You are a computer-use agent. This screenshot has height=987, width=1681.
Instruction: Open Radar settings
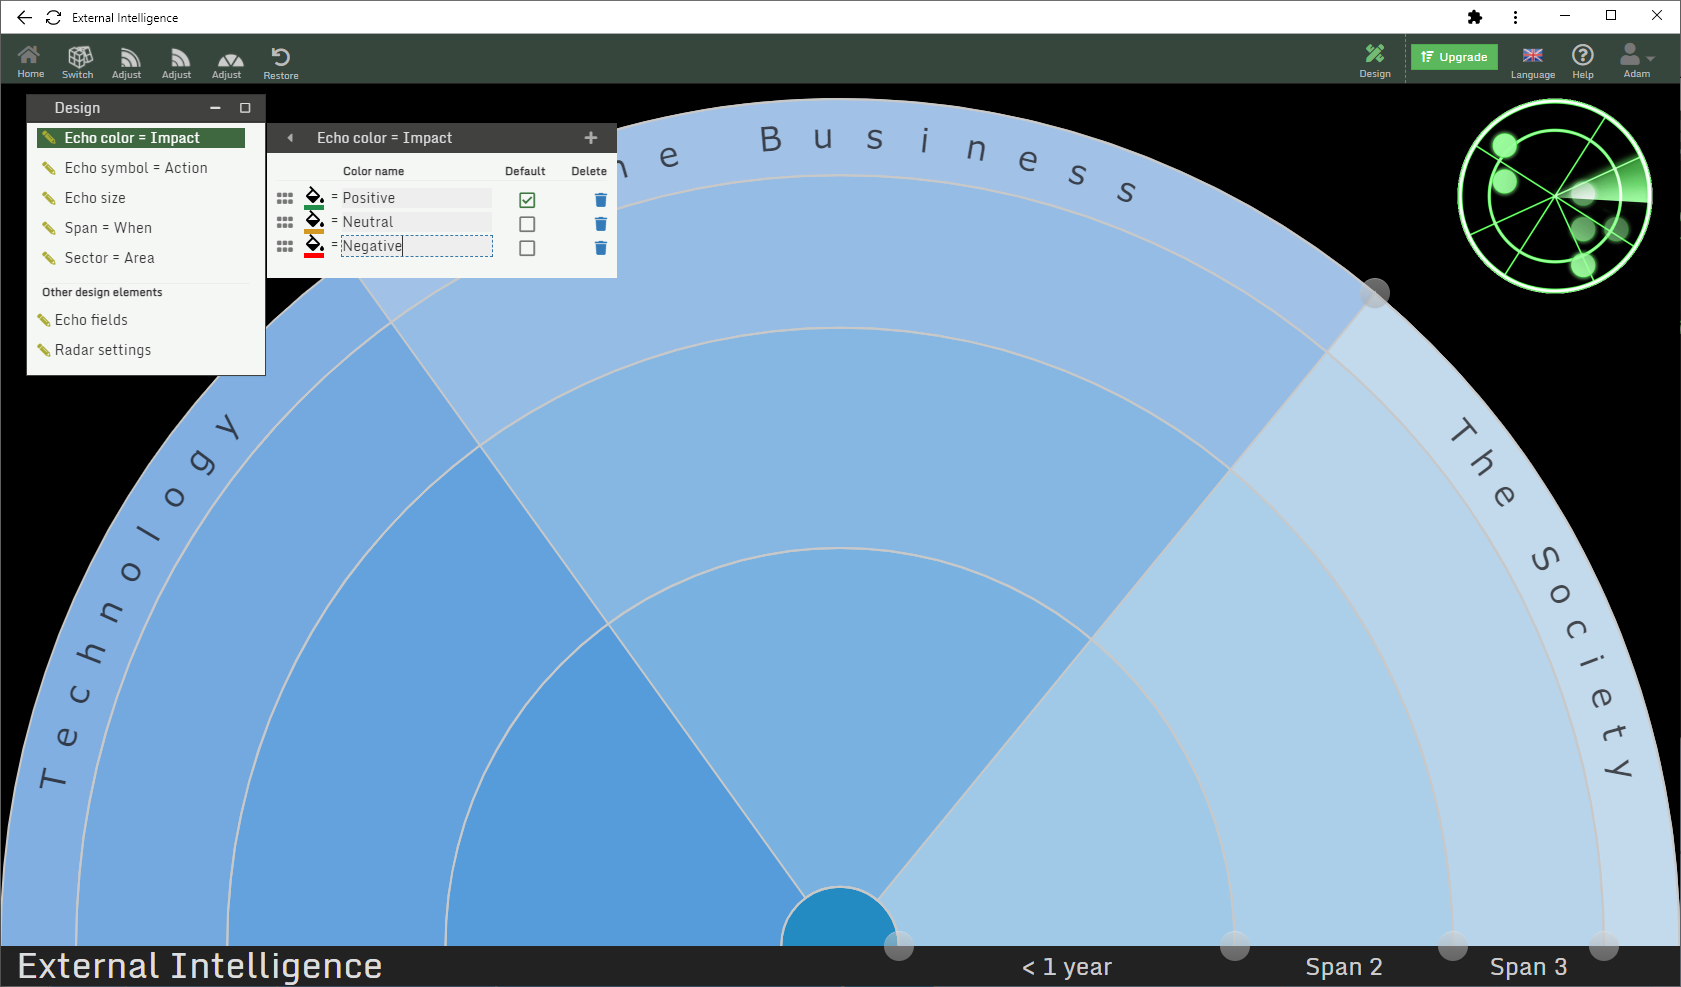tap(103, 350)
